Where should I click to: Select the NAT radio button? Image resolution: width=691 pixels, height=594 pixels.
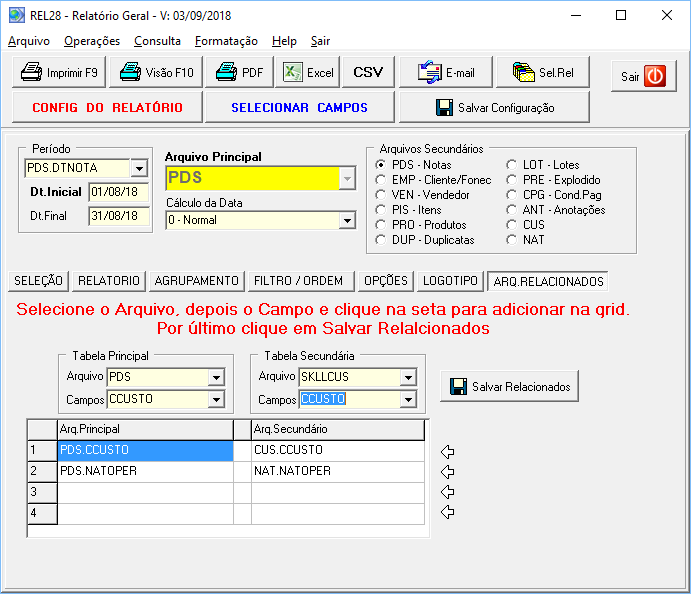pyautogui.click(x=511, y=240)
